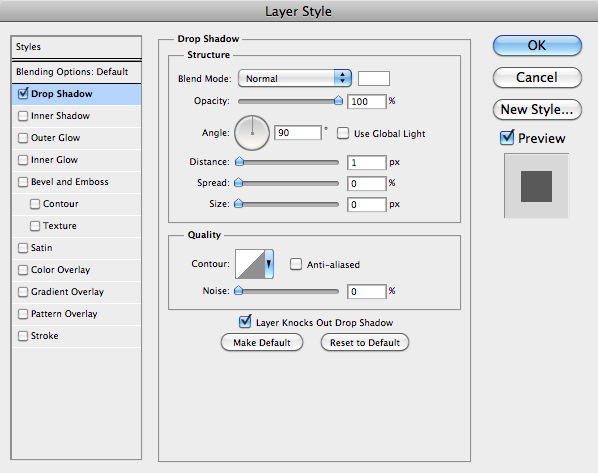
Task: Open the Blend Mode dropdown
Action: click(x=294, y=78)
